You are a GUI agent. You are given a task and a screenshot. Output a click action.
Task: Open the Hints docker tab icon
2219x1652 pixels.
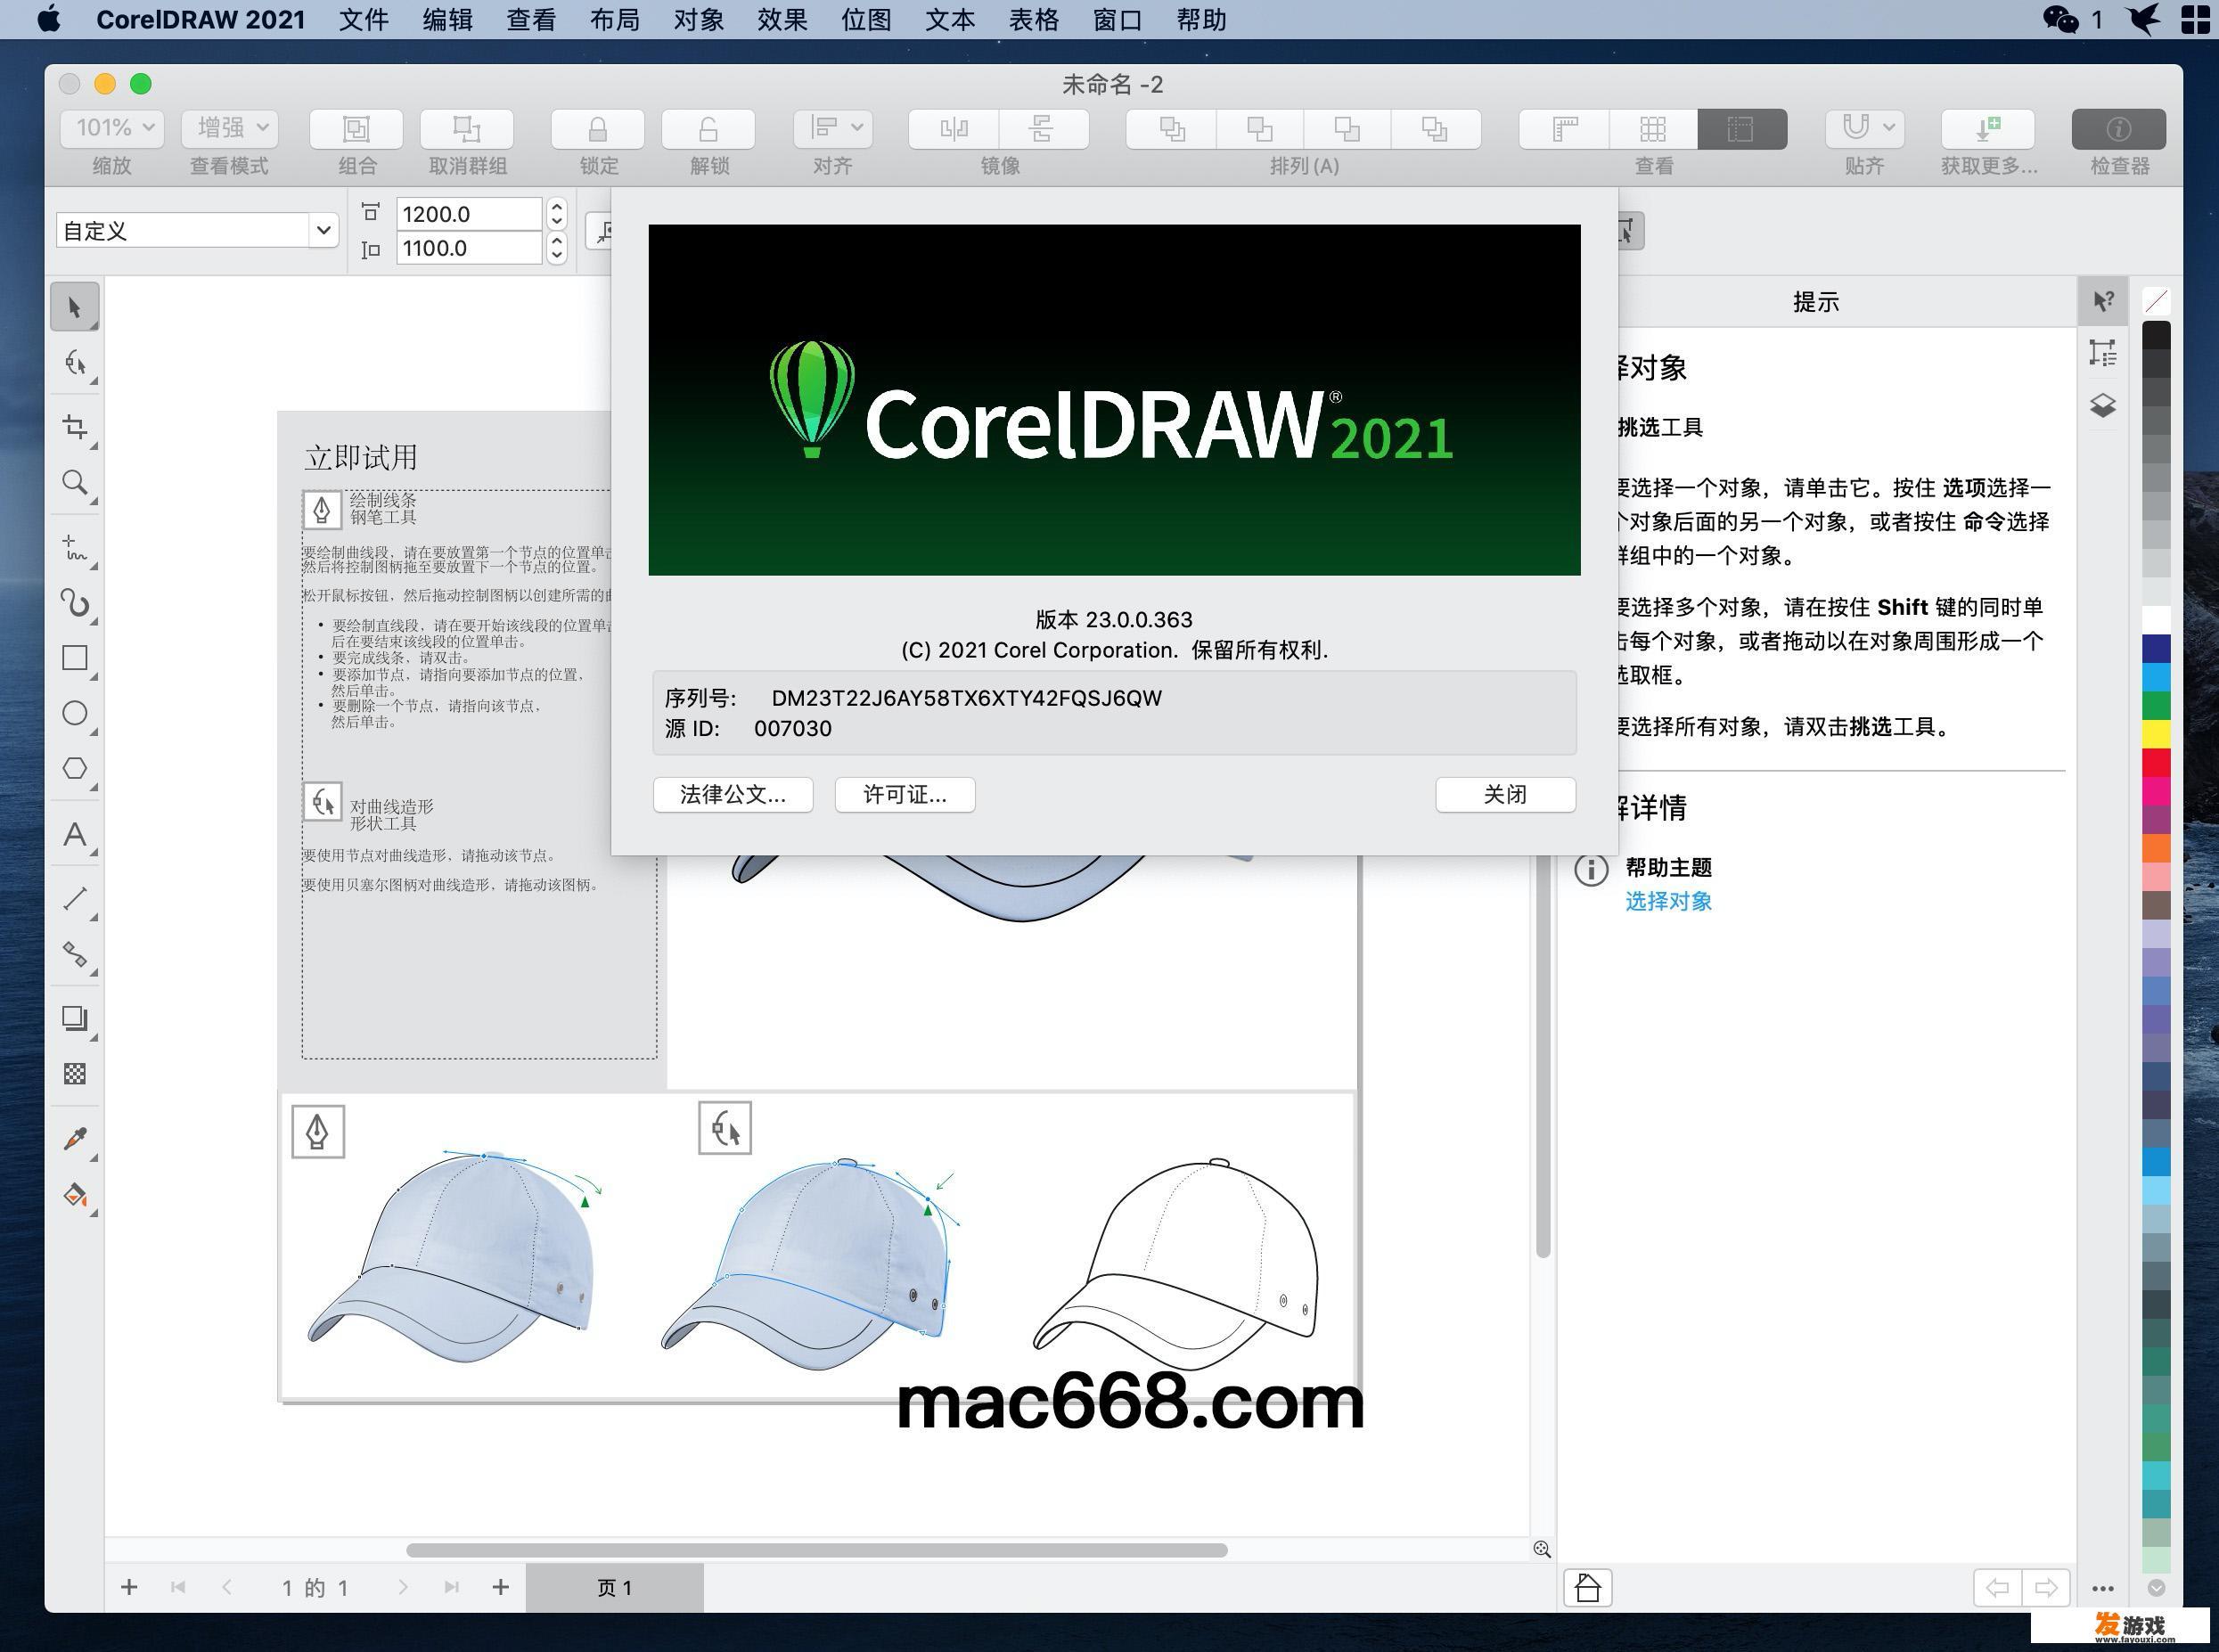pyautogui.click(x=2103, y=301)
